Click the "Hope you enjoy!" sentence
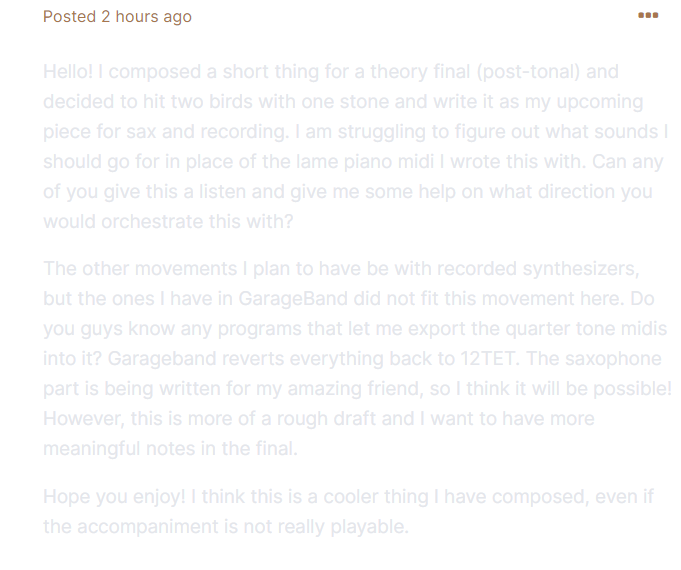 (114, 497)
